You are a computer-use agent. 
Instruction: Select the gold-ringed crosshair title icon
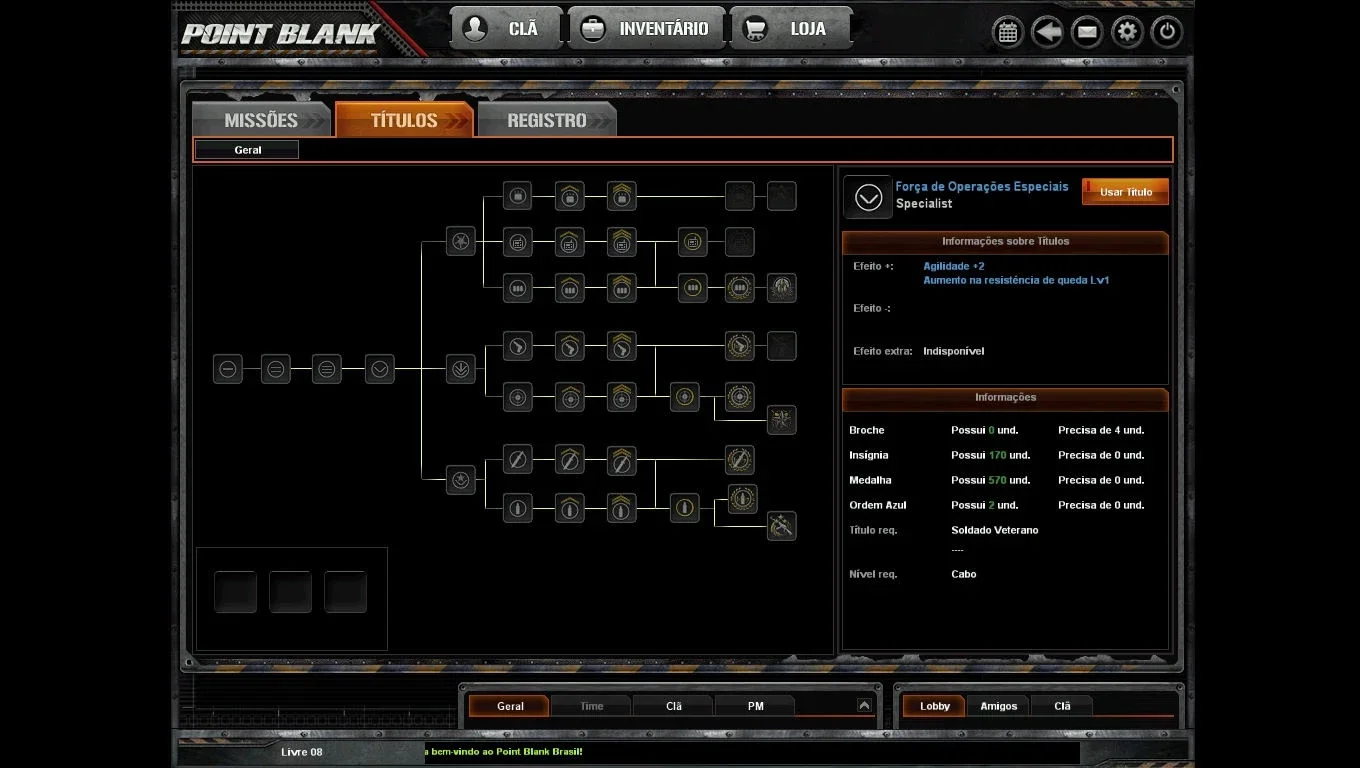coord(685,397)
